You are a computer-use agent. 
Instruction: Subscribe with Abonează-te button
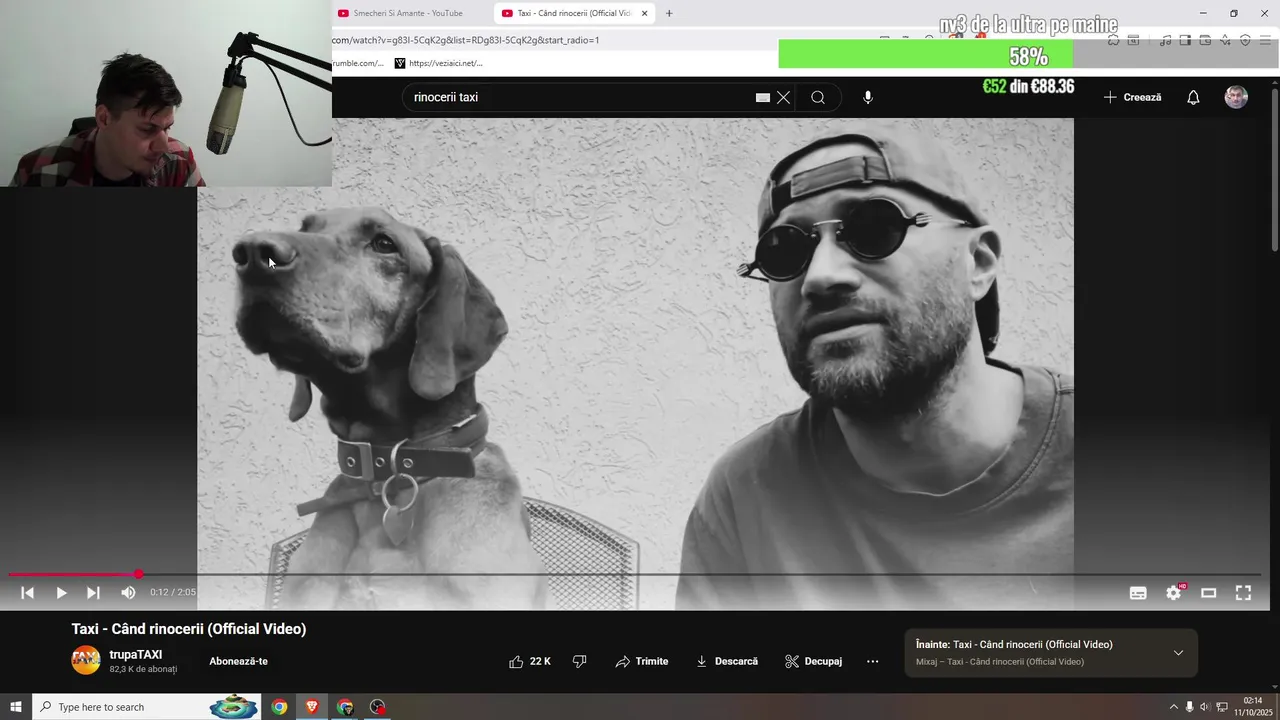pos(238,661)
